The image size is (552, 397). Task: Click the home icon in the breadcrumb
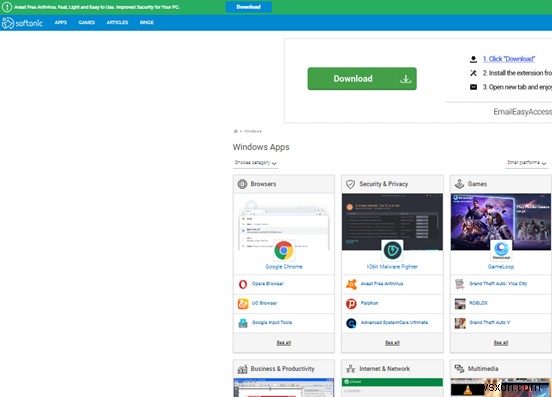(x=236, y=131)
